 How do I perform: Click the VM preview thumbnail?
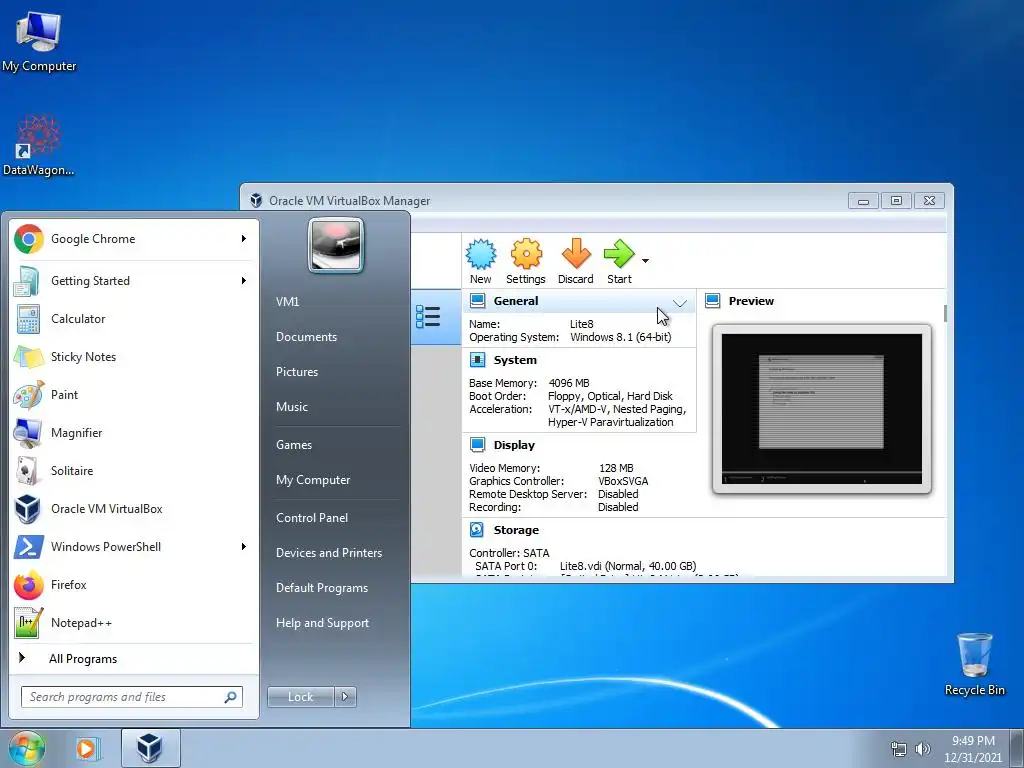(822, 409)
